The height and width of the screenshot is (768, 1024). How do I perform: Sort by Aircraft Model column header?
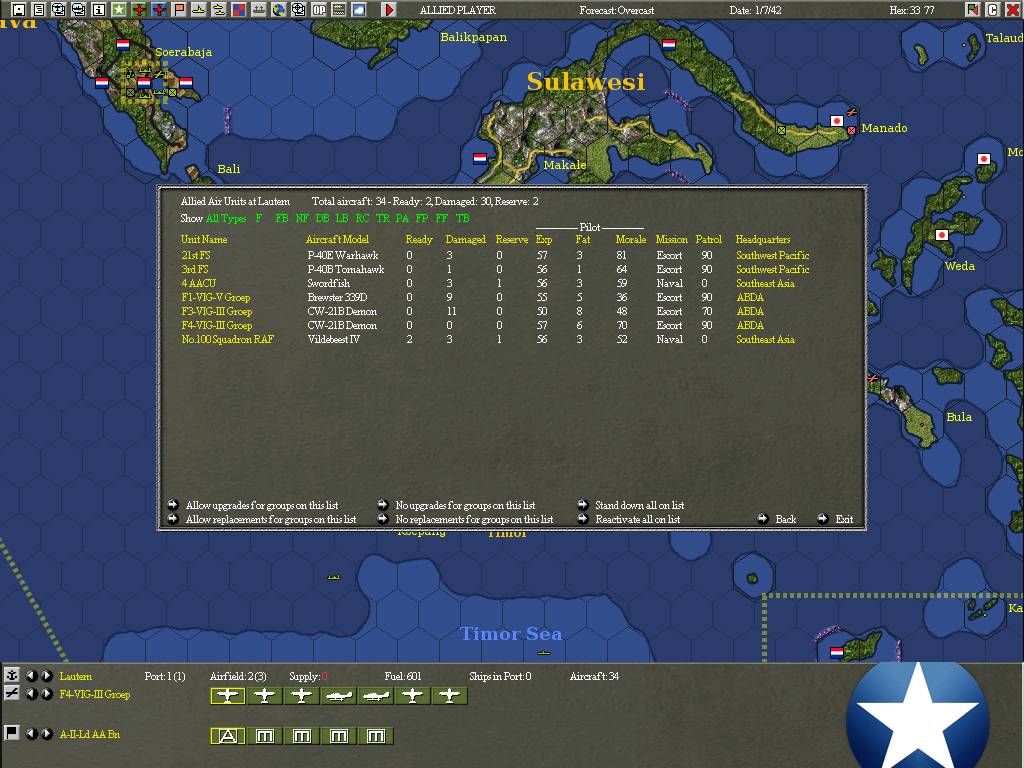point(338,240)
